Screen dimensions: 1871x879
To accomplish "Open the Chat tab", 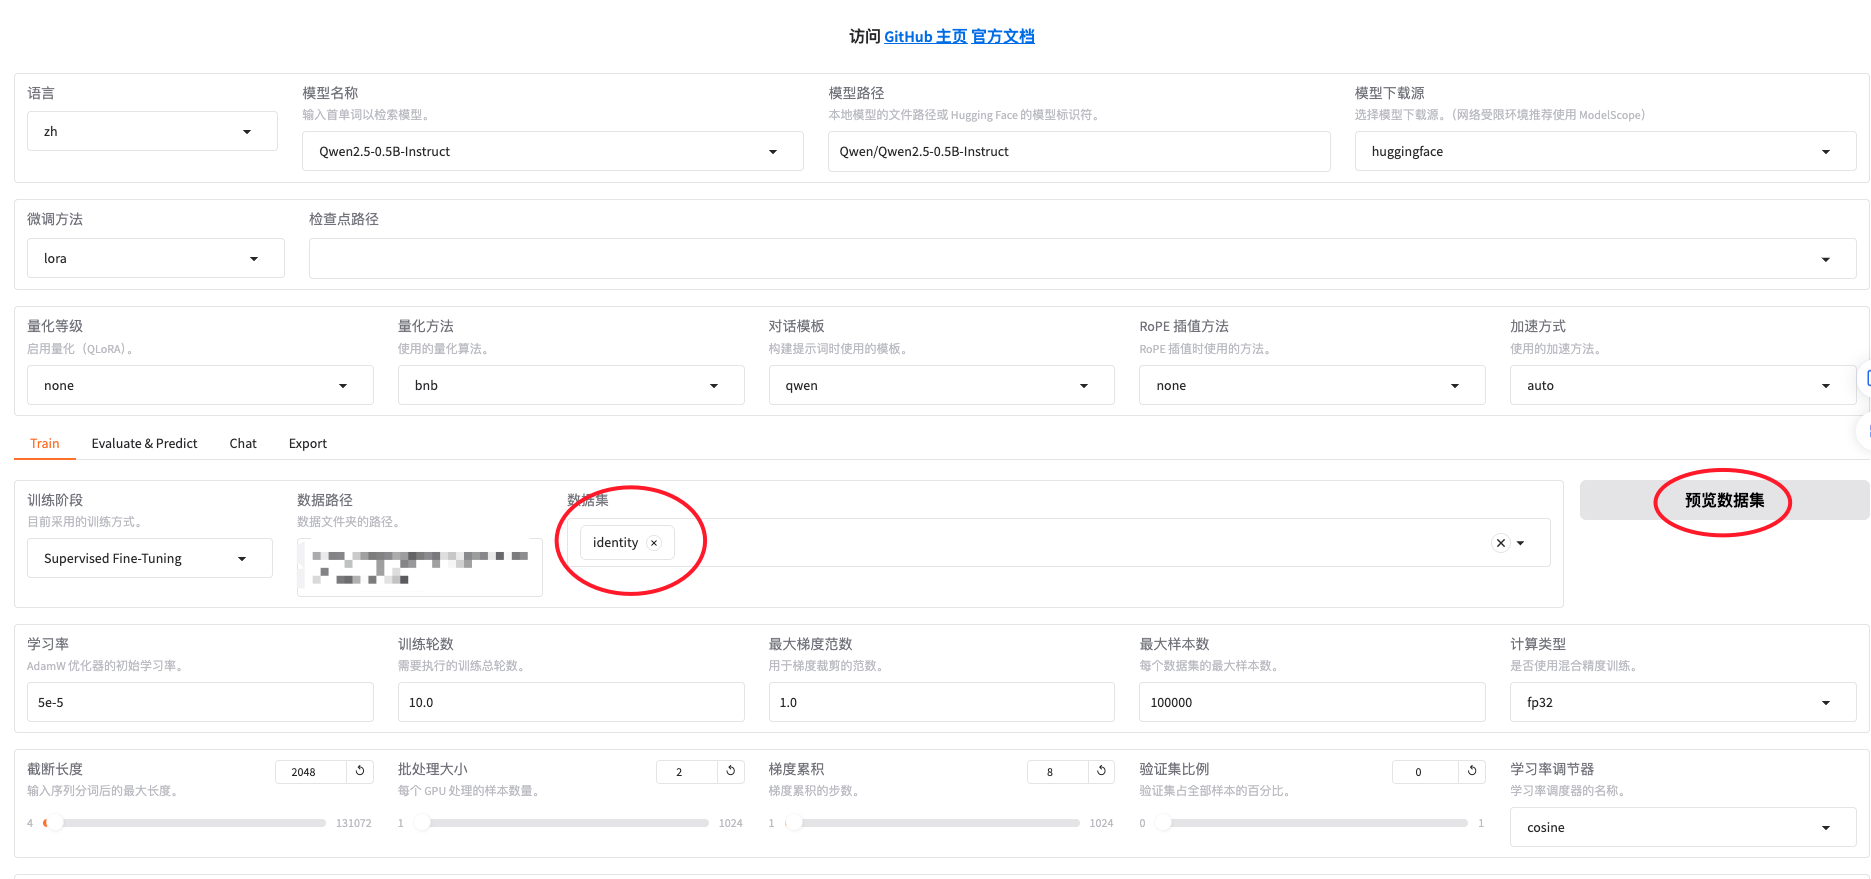I will pos(243,444).
